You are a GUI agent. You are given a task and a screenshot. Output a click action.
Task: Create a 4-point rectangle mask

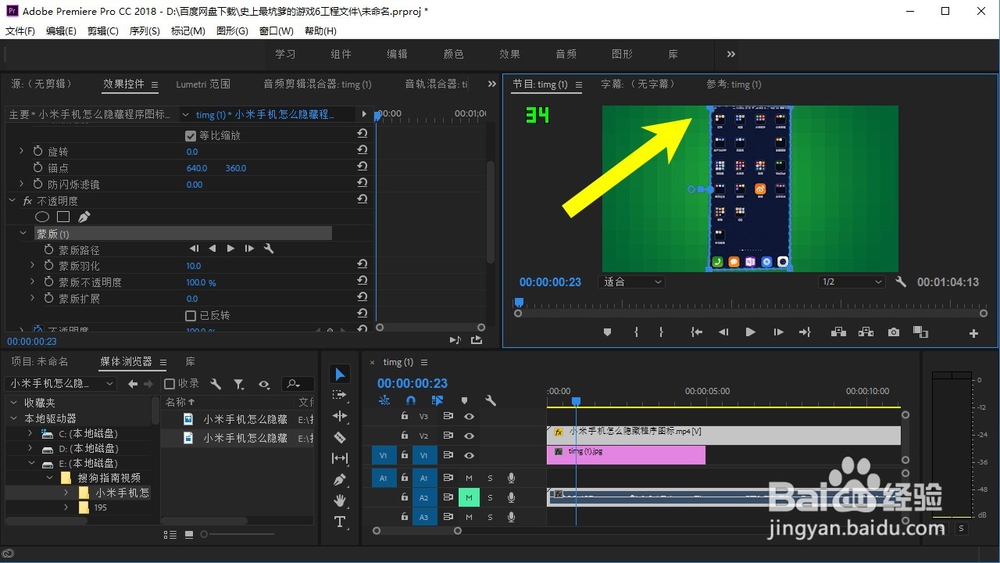click(63, 217)
